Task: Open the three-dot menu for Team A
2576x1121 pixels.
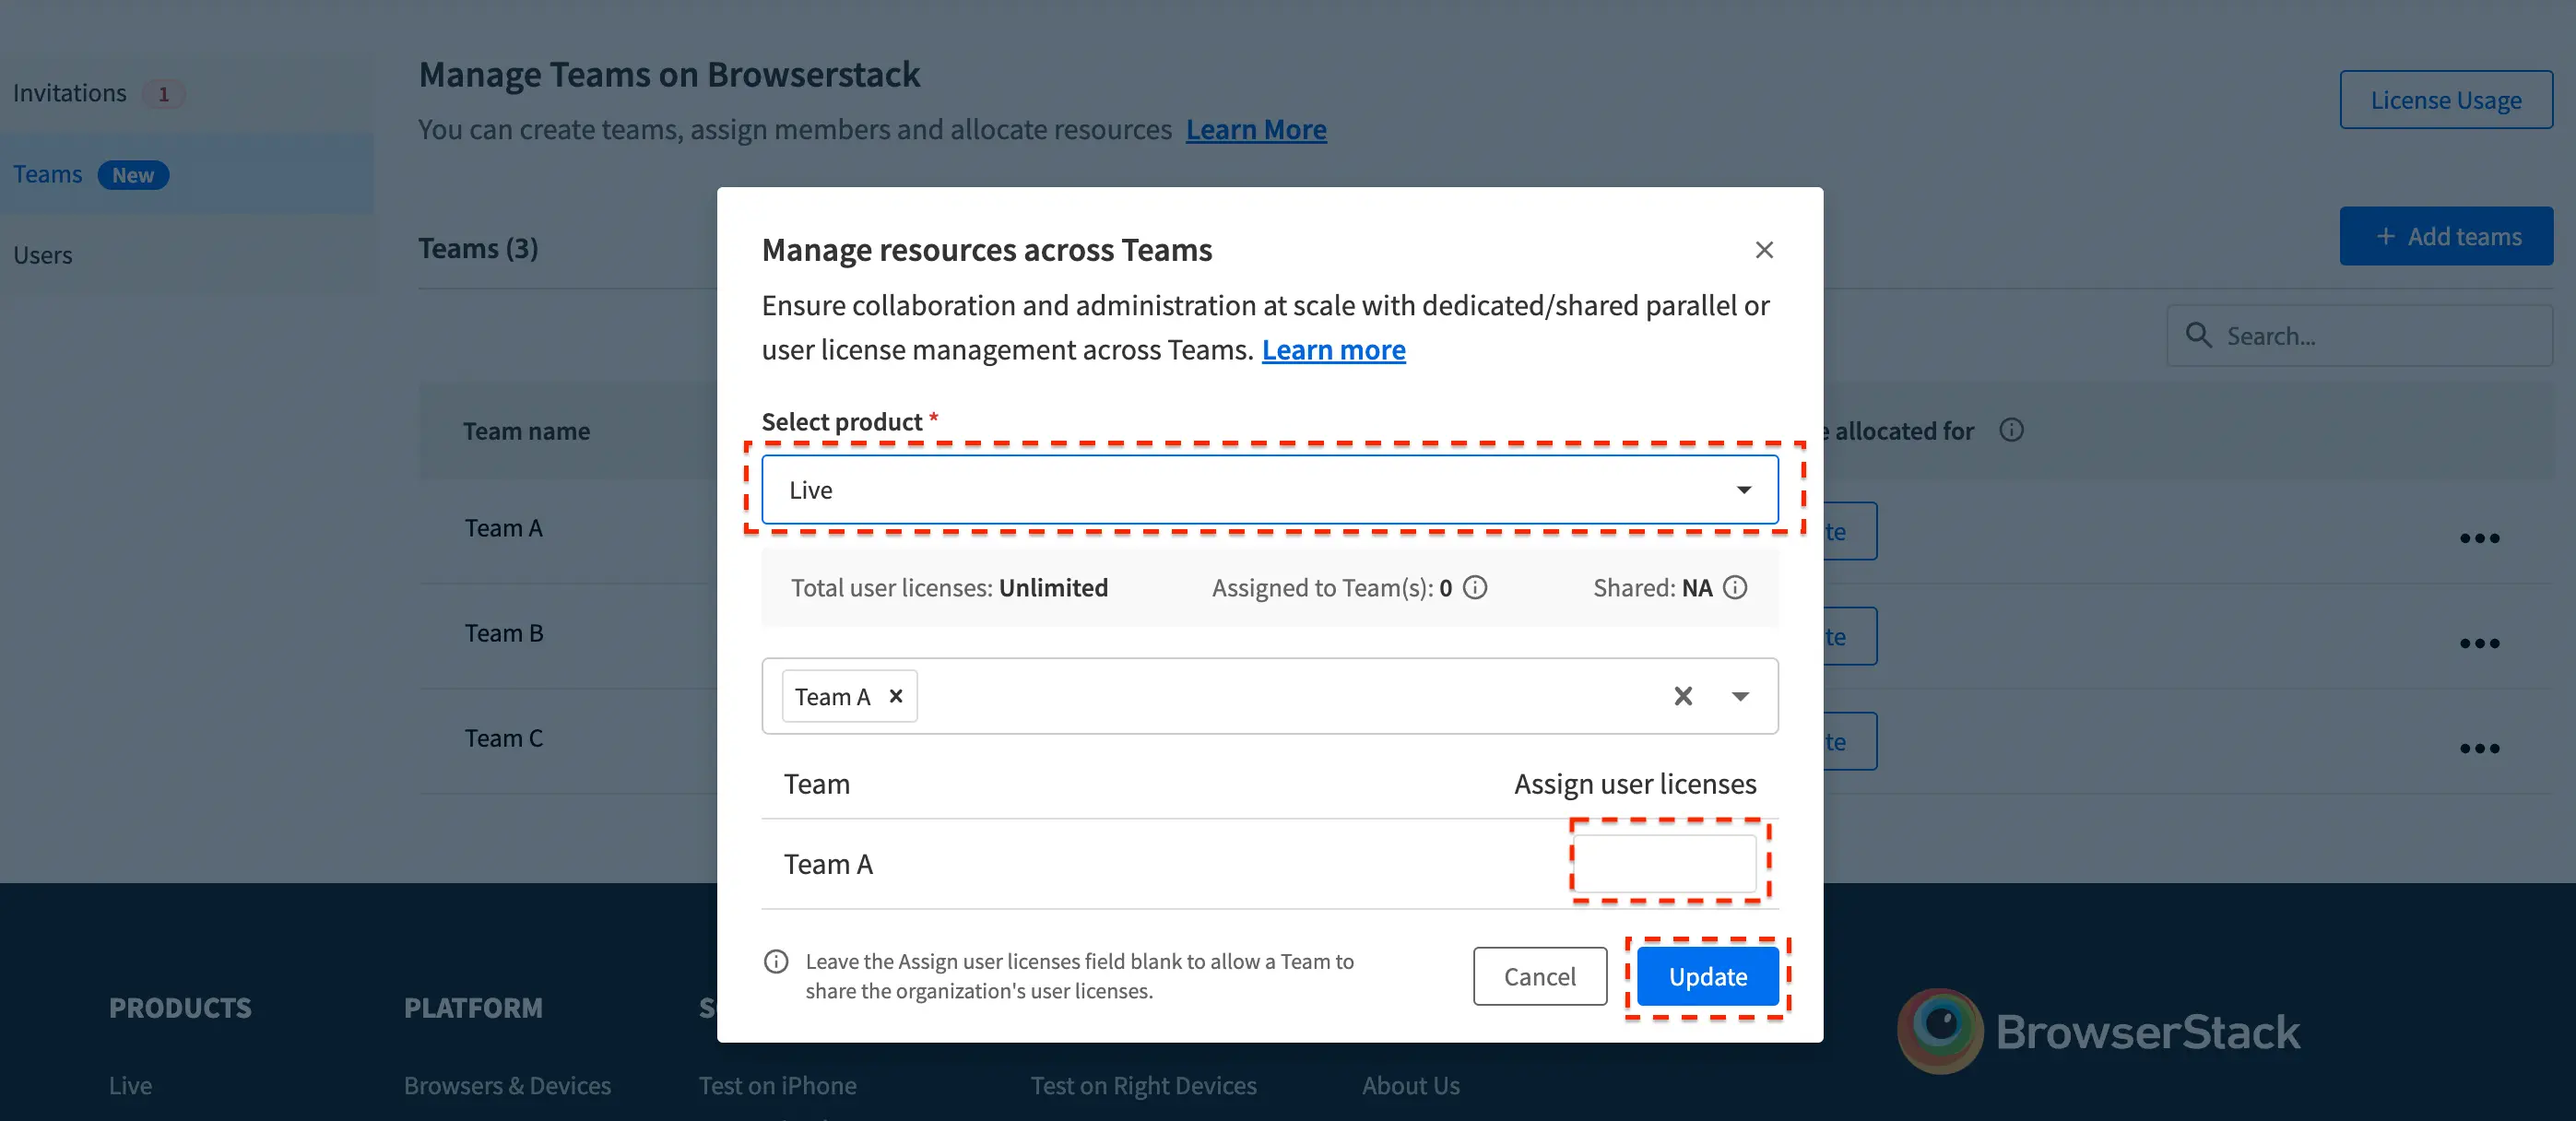Action: [x=2479, y=538]
